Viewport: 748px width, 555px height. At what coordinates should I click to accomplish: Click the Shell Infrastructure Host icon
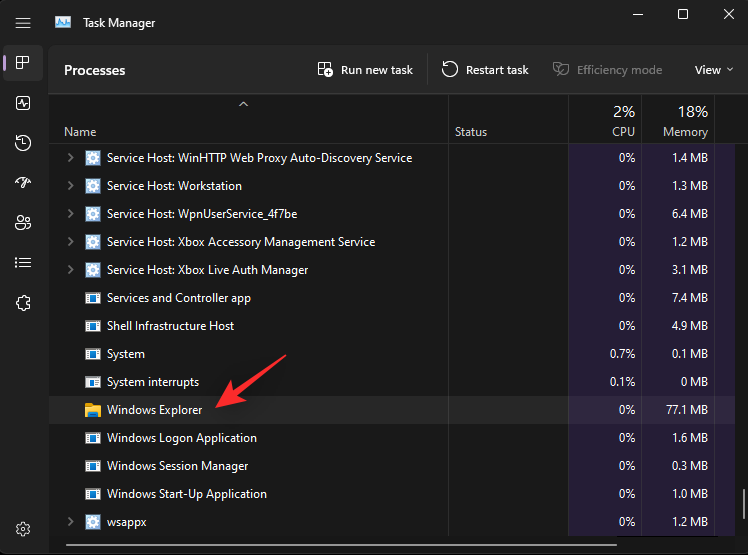pos(93,326)
